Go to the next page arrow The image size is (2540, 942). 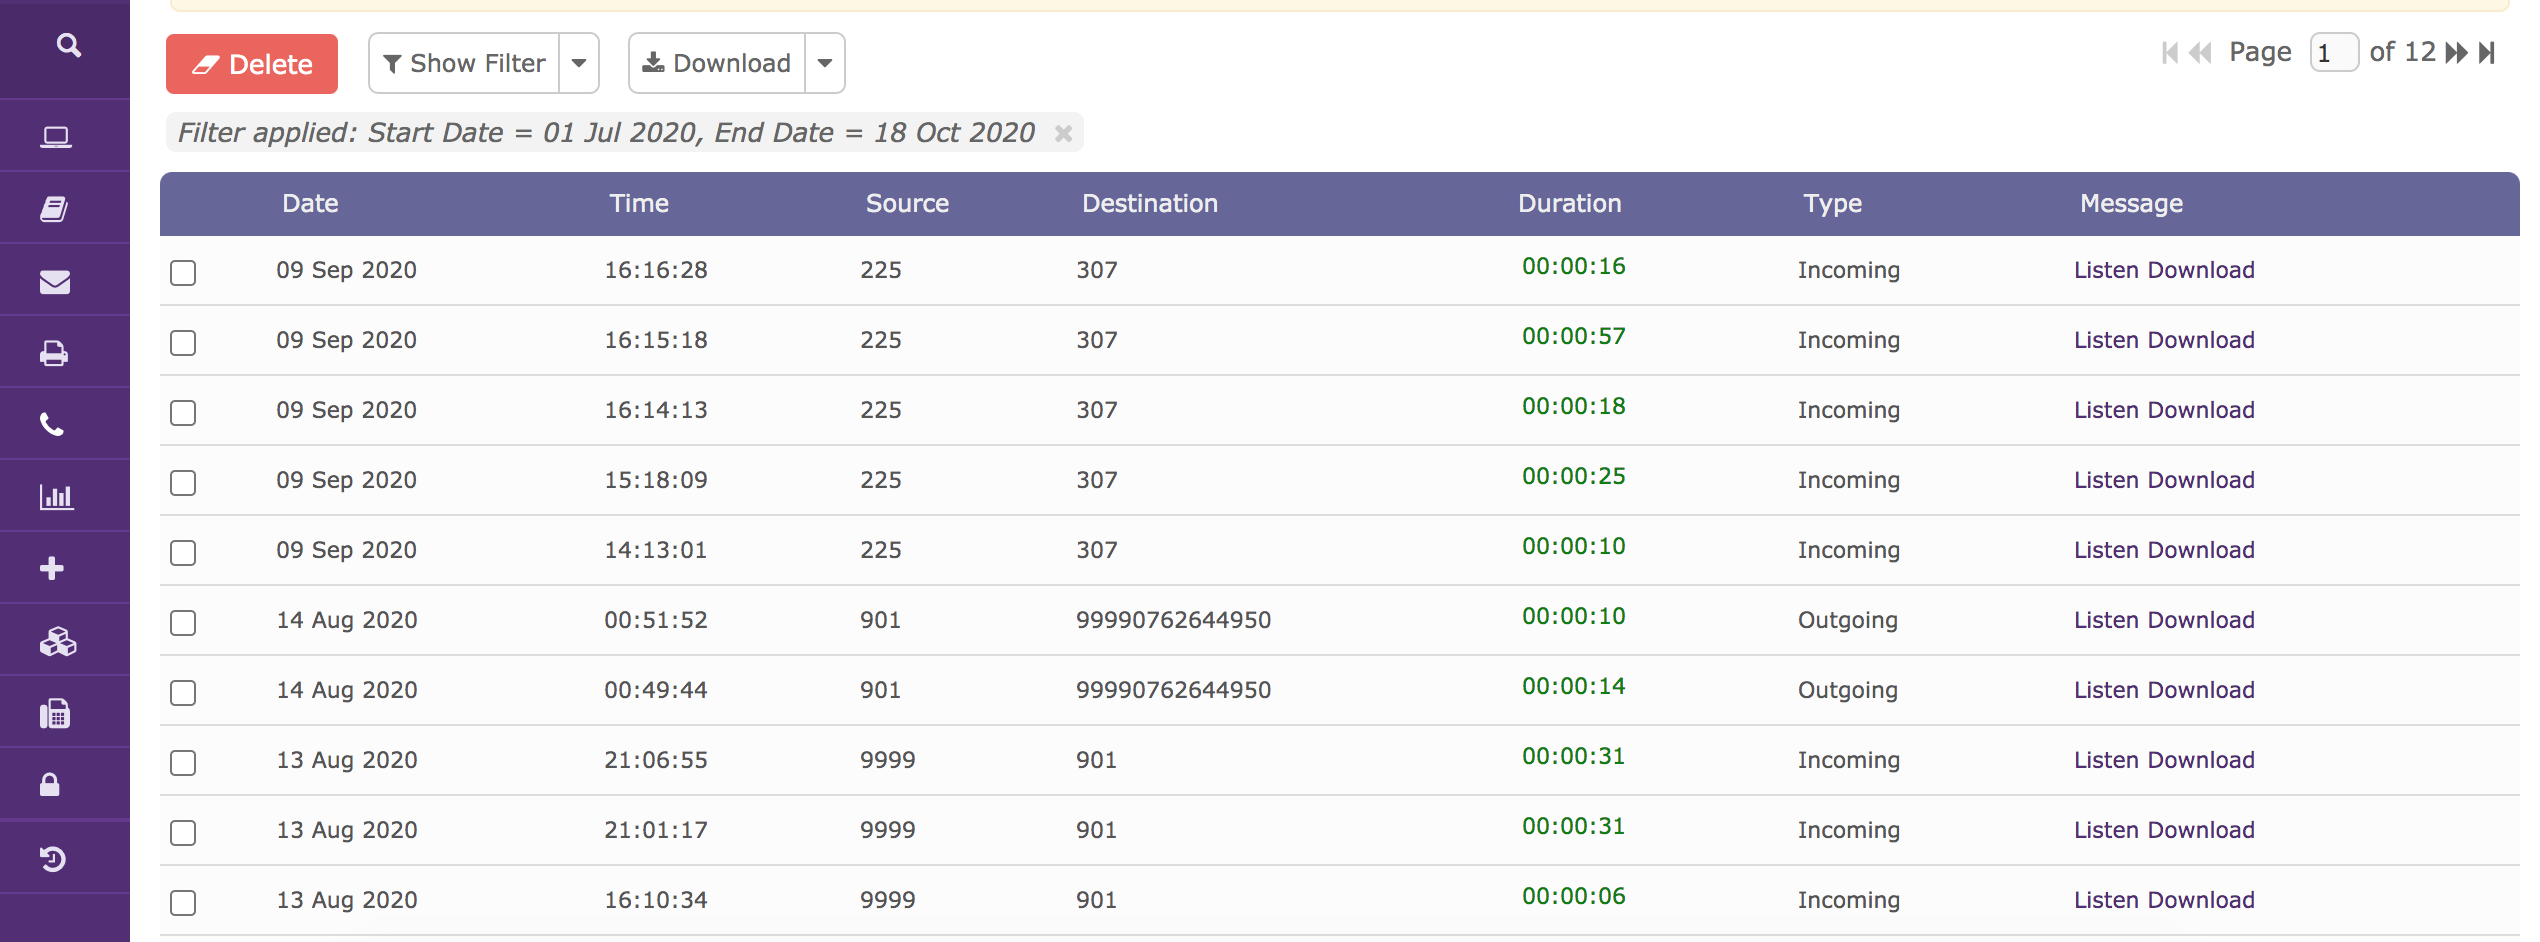coord(2455,53)
